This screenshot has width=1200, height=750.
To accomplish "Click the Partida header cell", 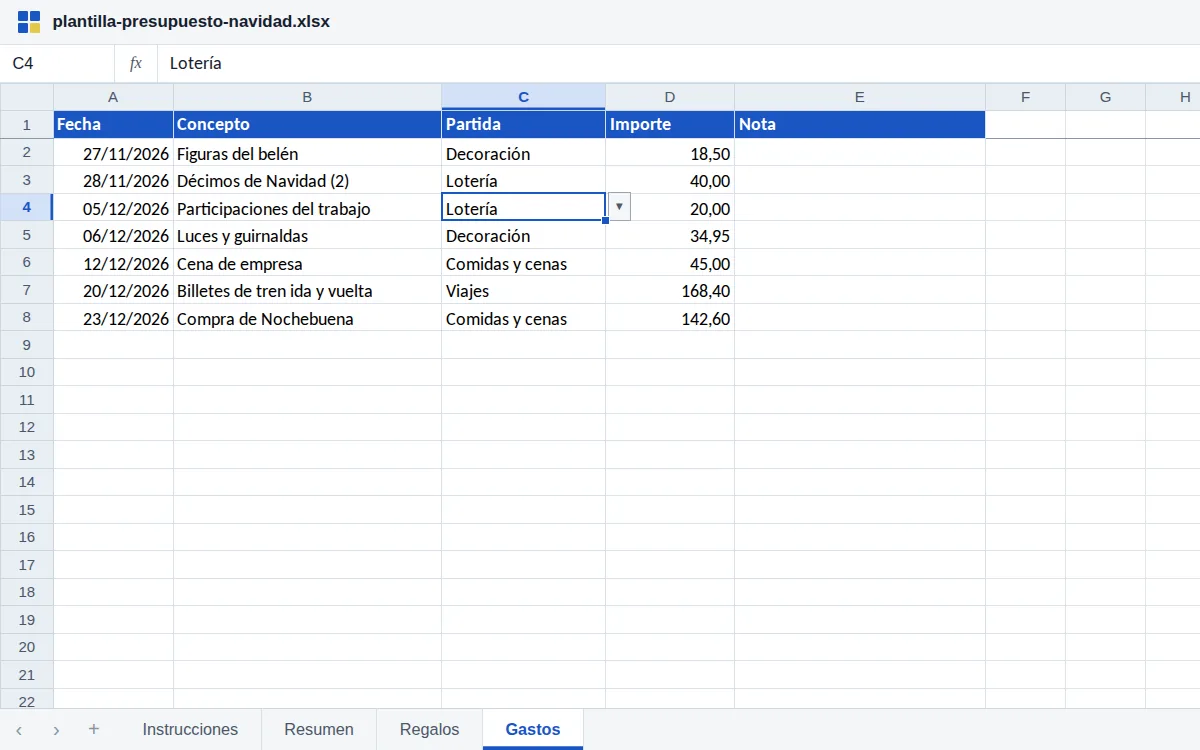I will pos(523,125).
